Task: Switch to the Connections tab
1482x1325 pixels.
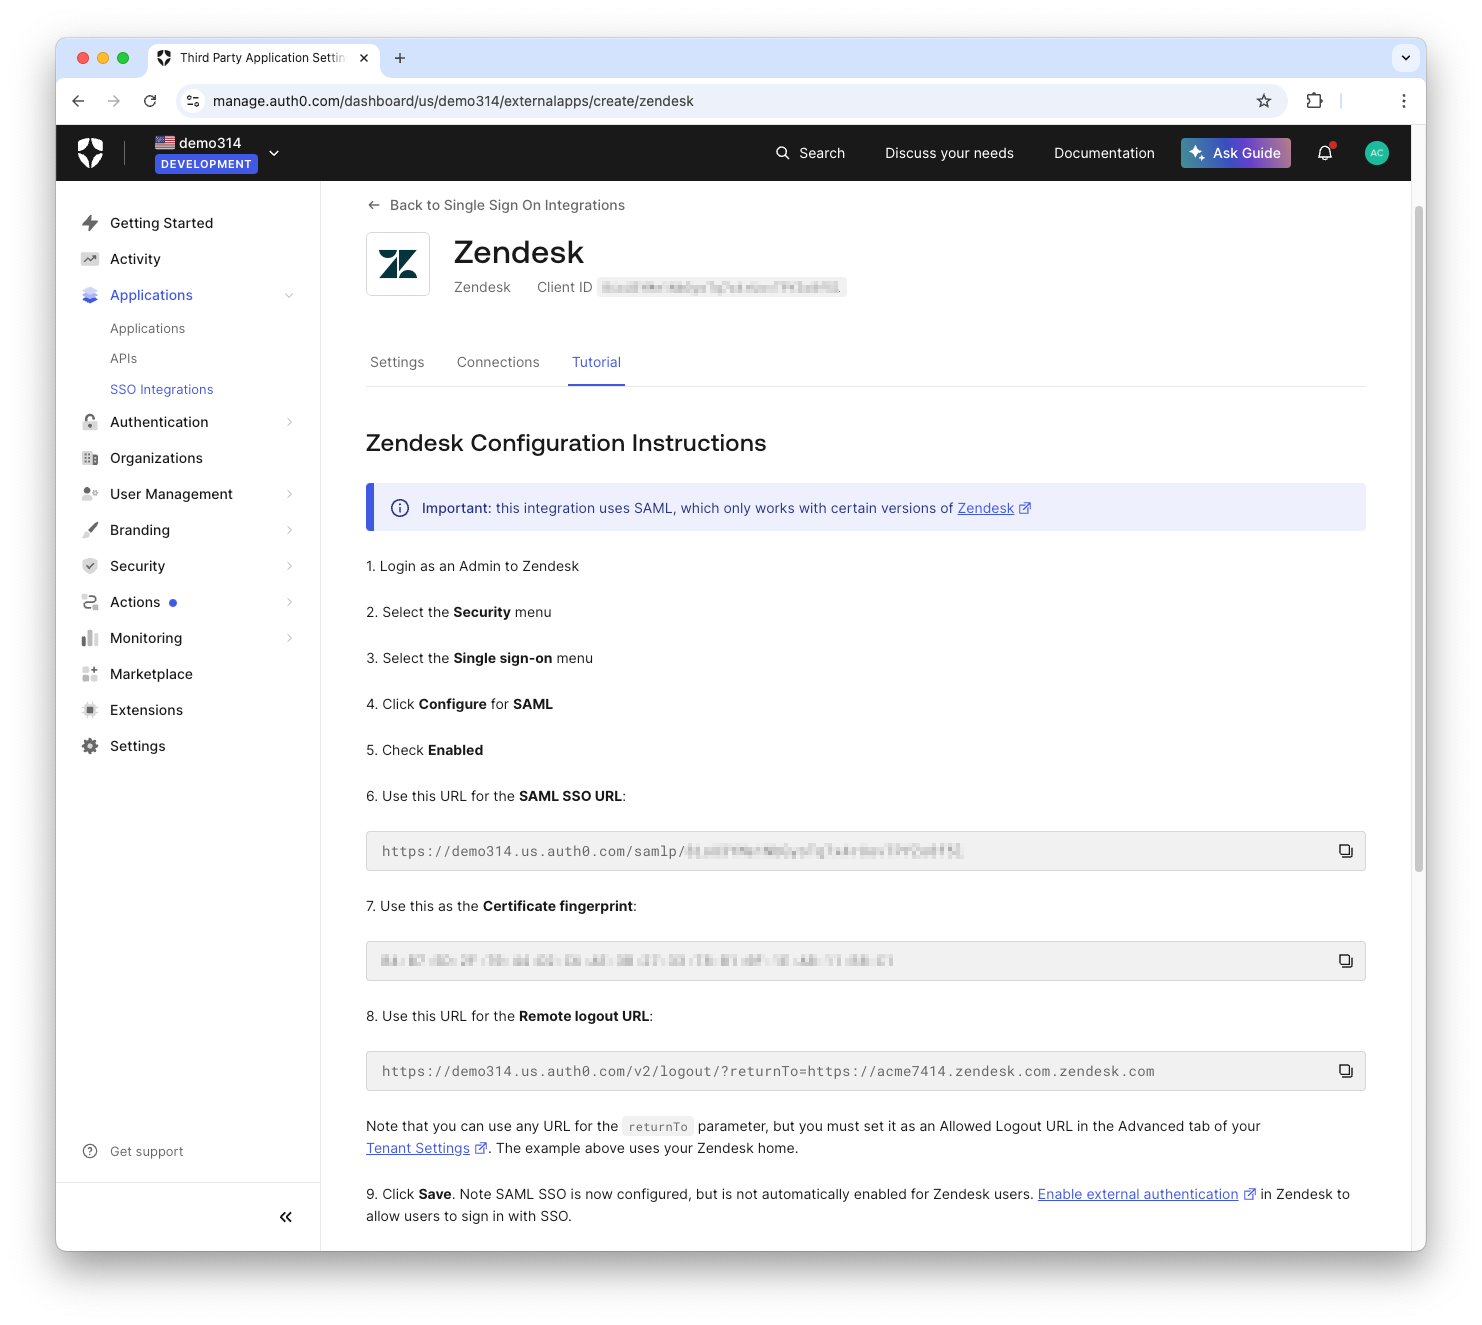Action: point(498,362)
